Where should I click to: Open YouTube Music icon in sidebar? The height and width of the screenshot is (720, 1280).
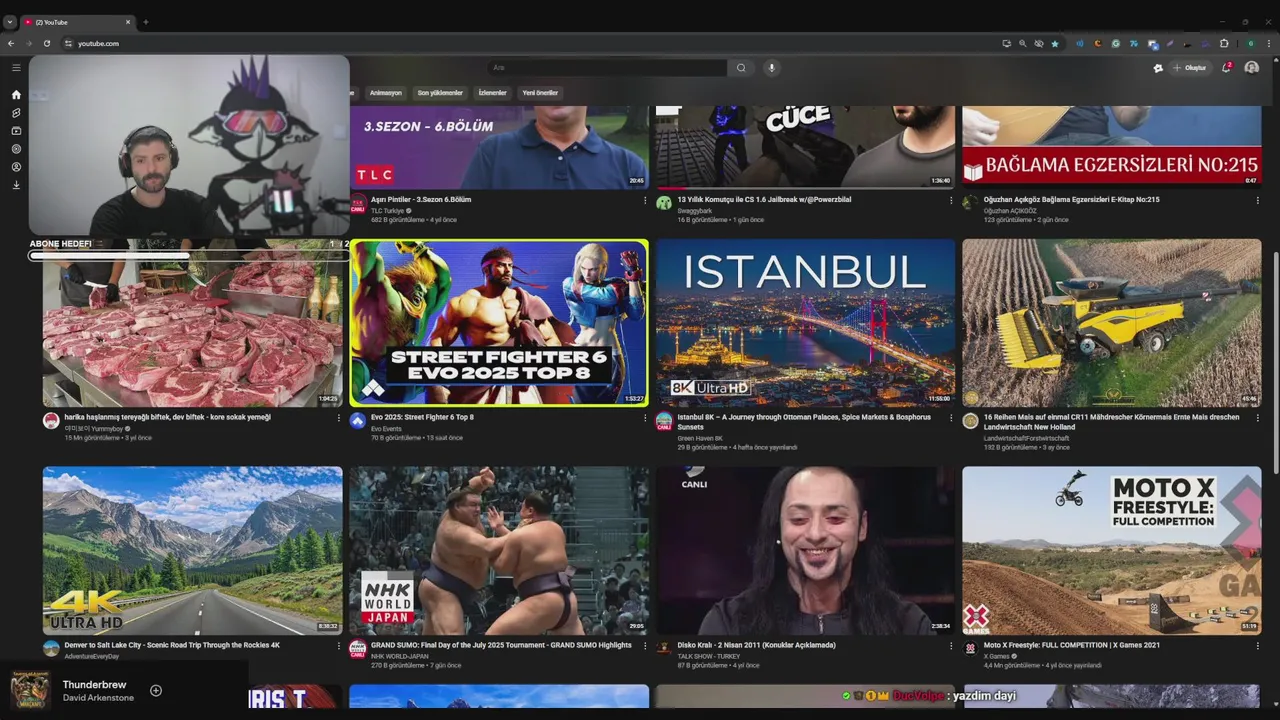point(16,149)
